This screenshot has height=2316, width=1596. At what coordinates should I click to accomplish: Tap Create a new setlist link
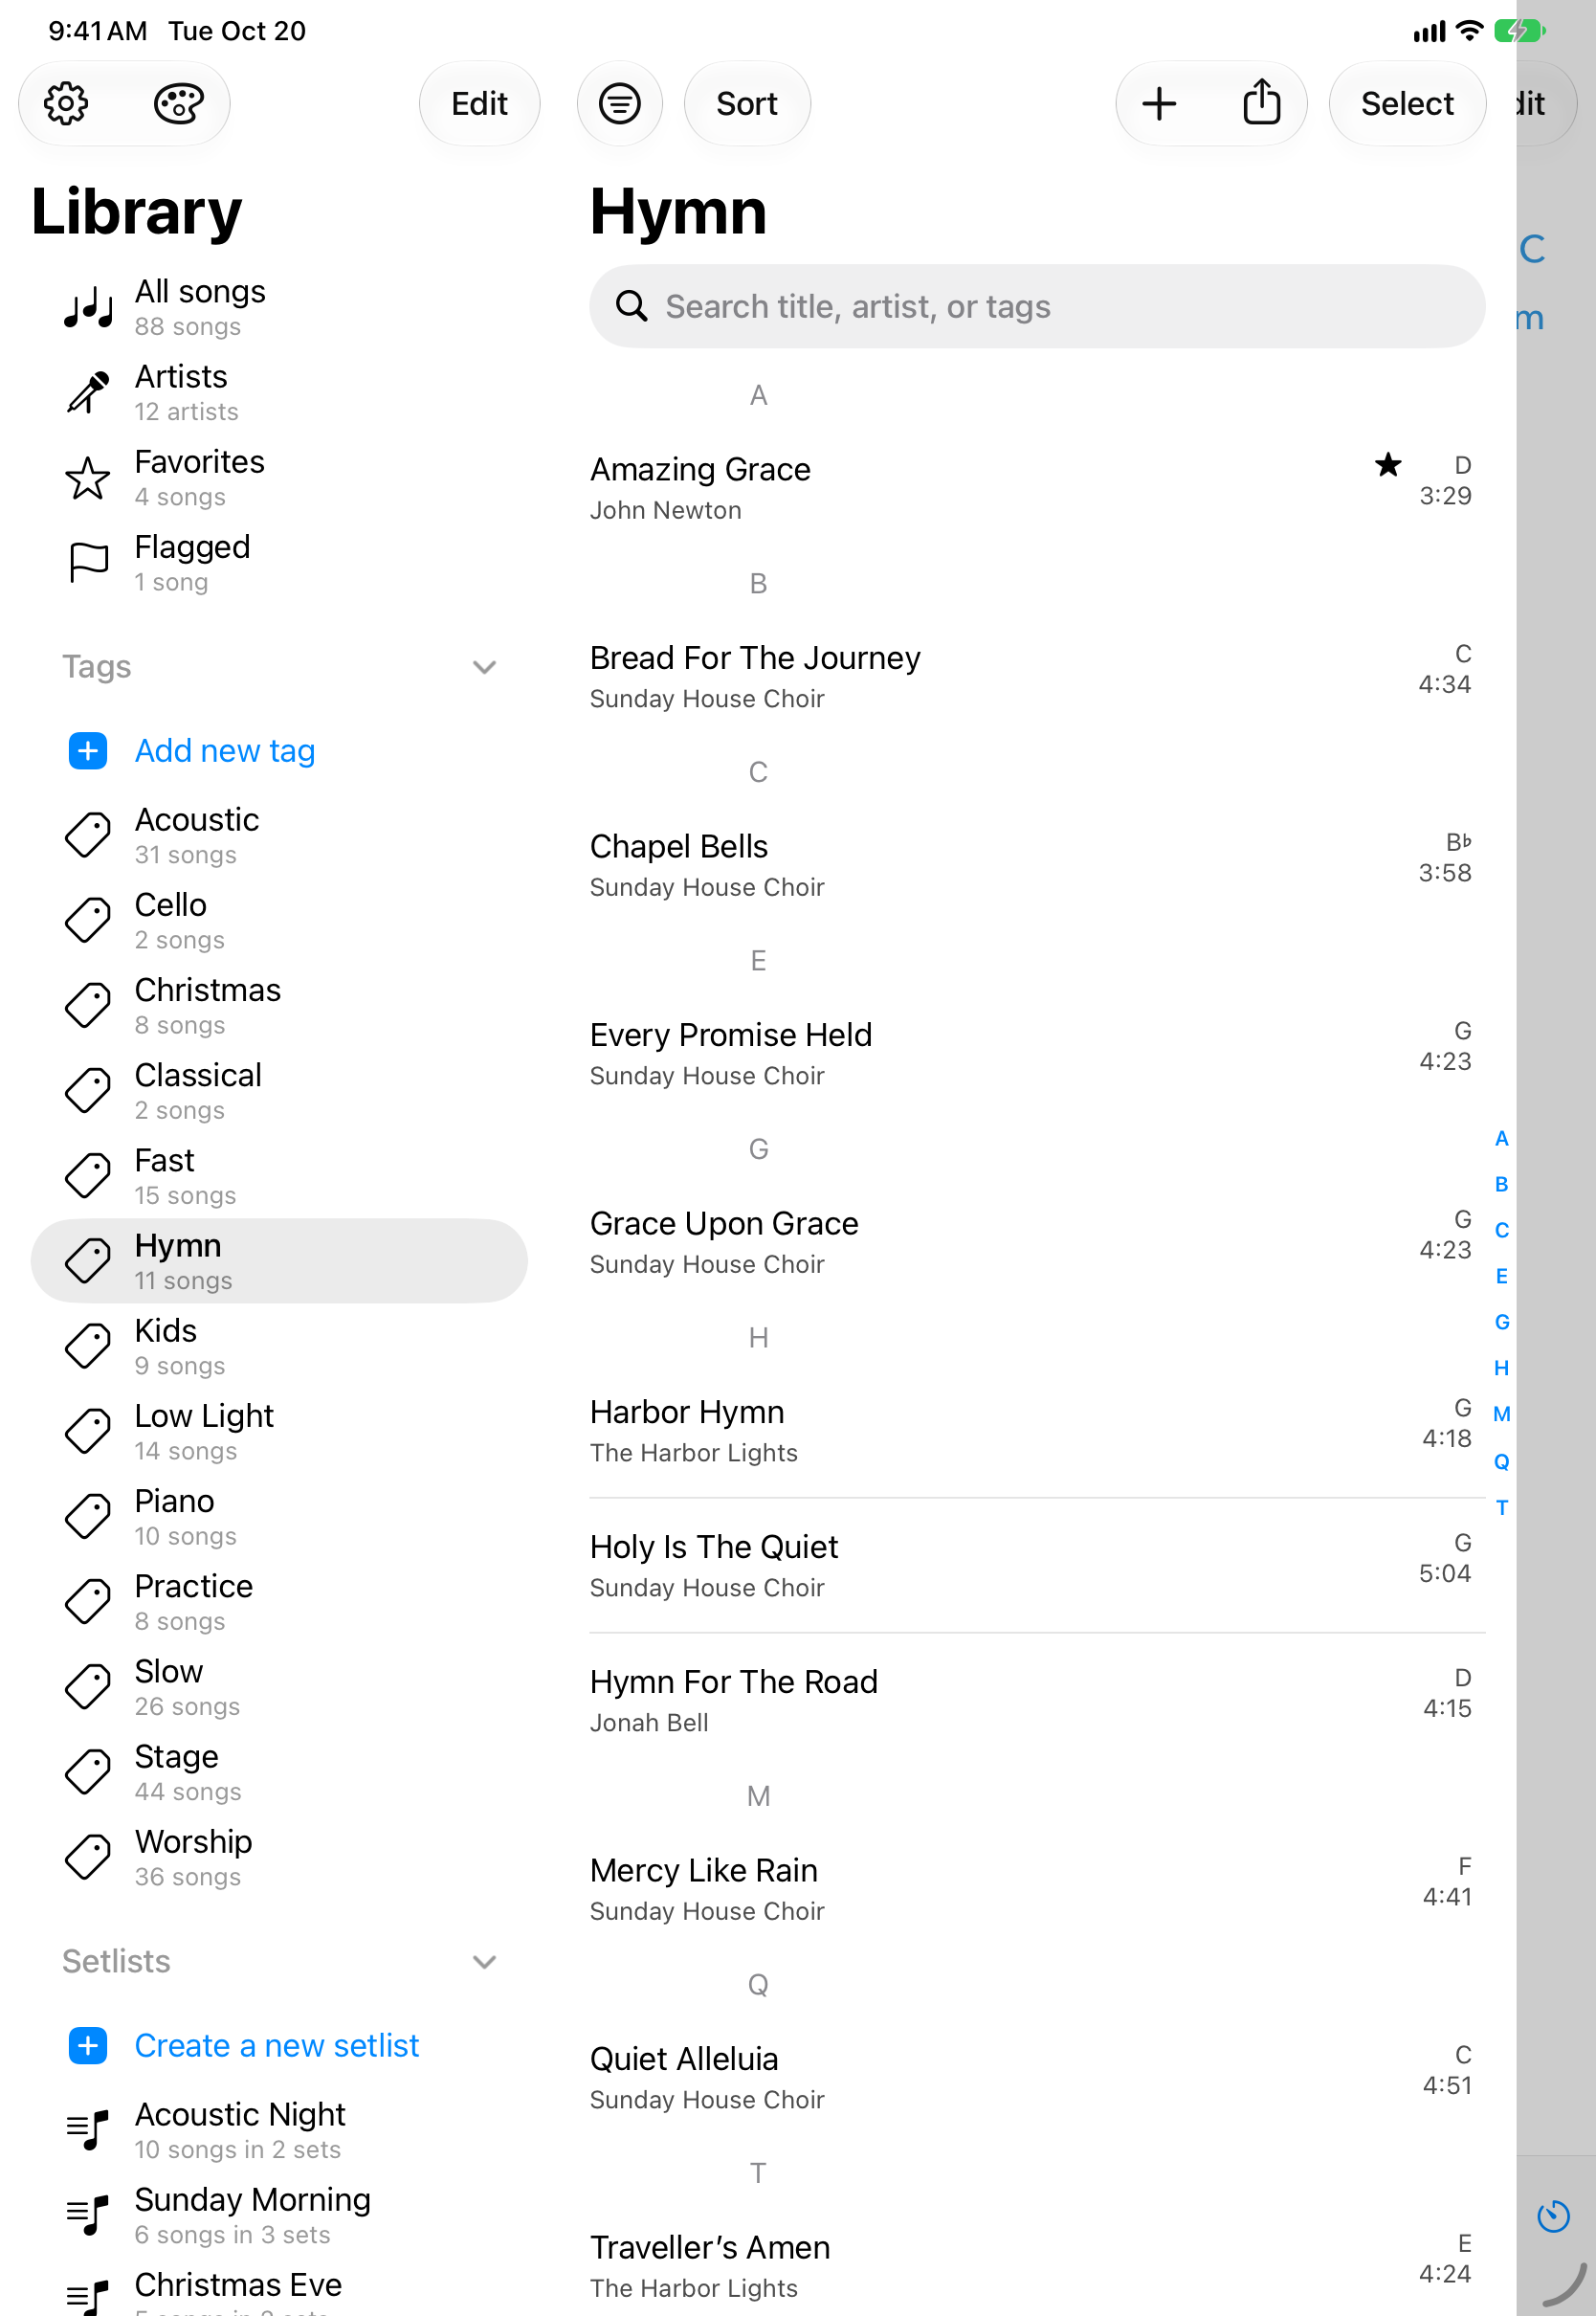(x=277, y=2045)
